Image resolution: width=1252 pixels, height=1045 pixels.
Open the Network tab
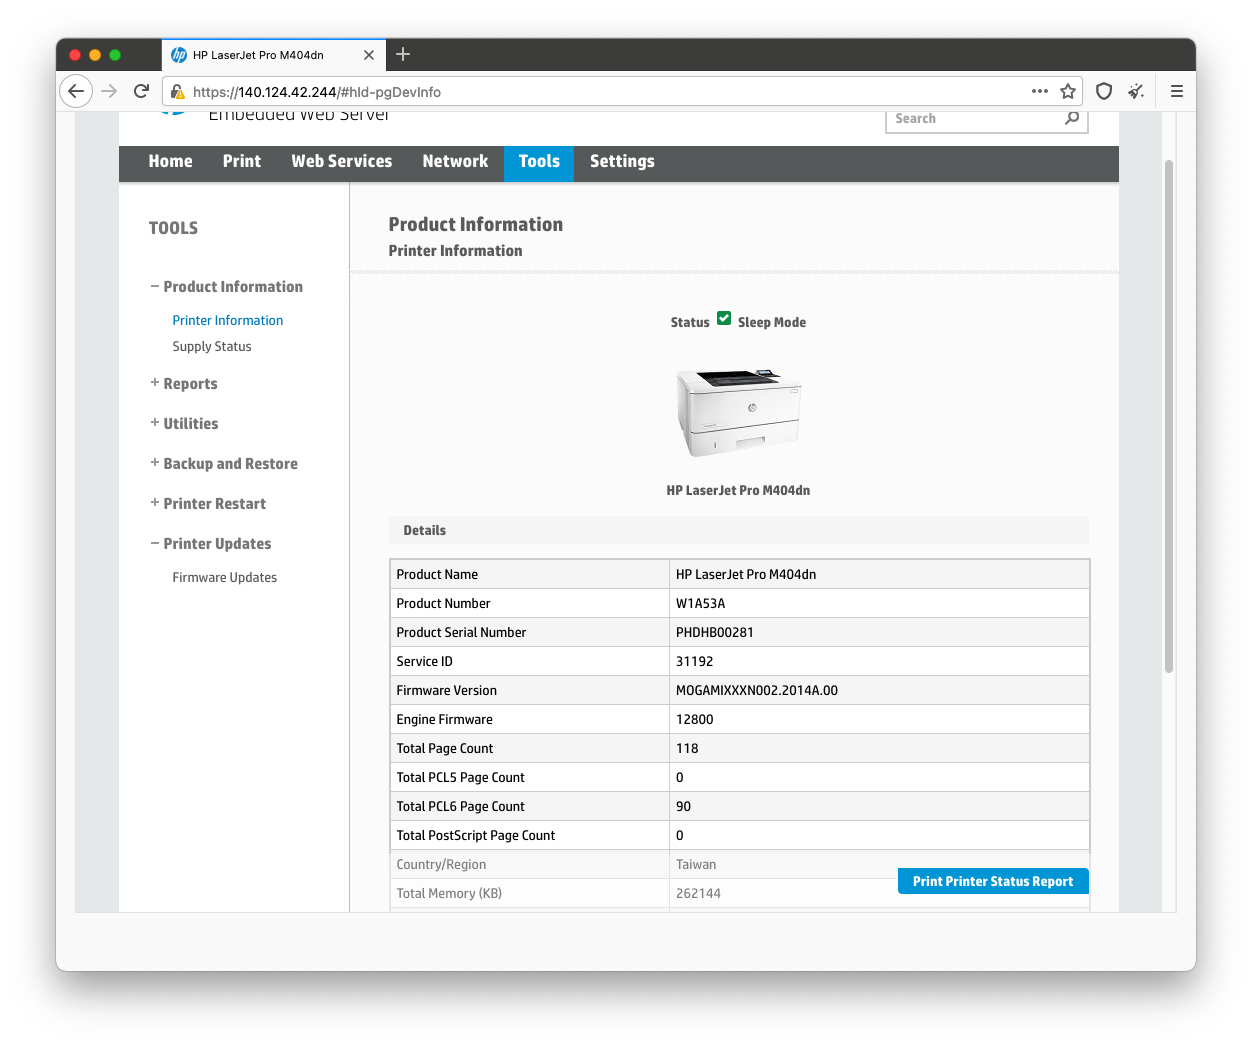click(455, 162)
